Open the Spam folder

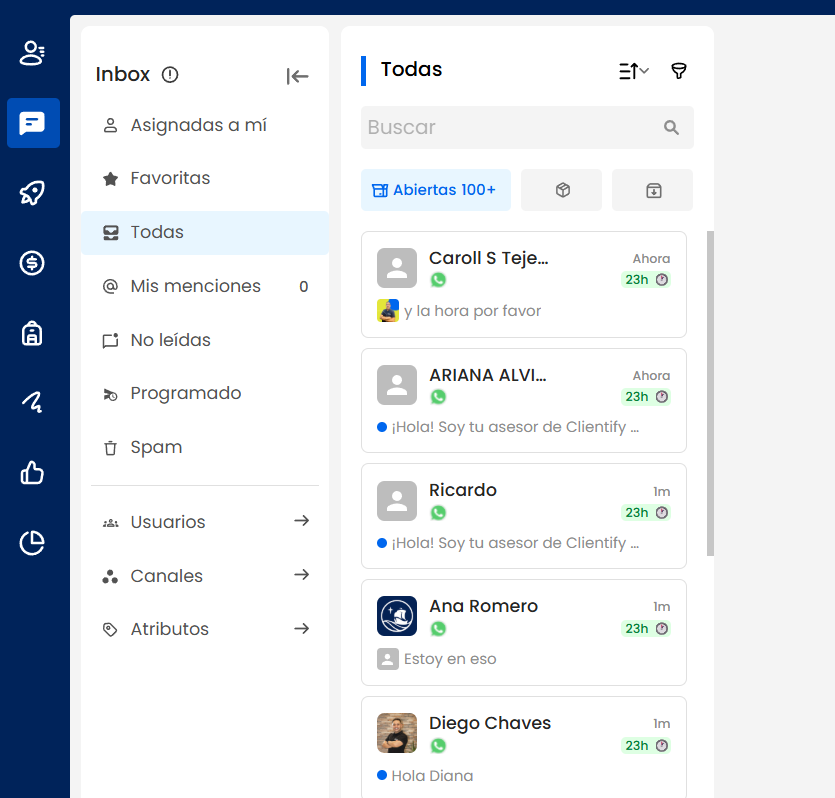point(205,447)
